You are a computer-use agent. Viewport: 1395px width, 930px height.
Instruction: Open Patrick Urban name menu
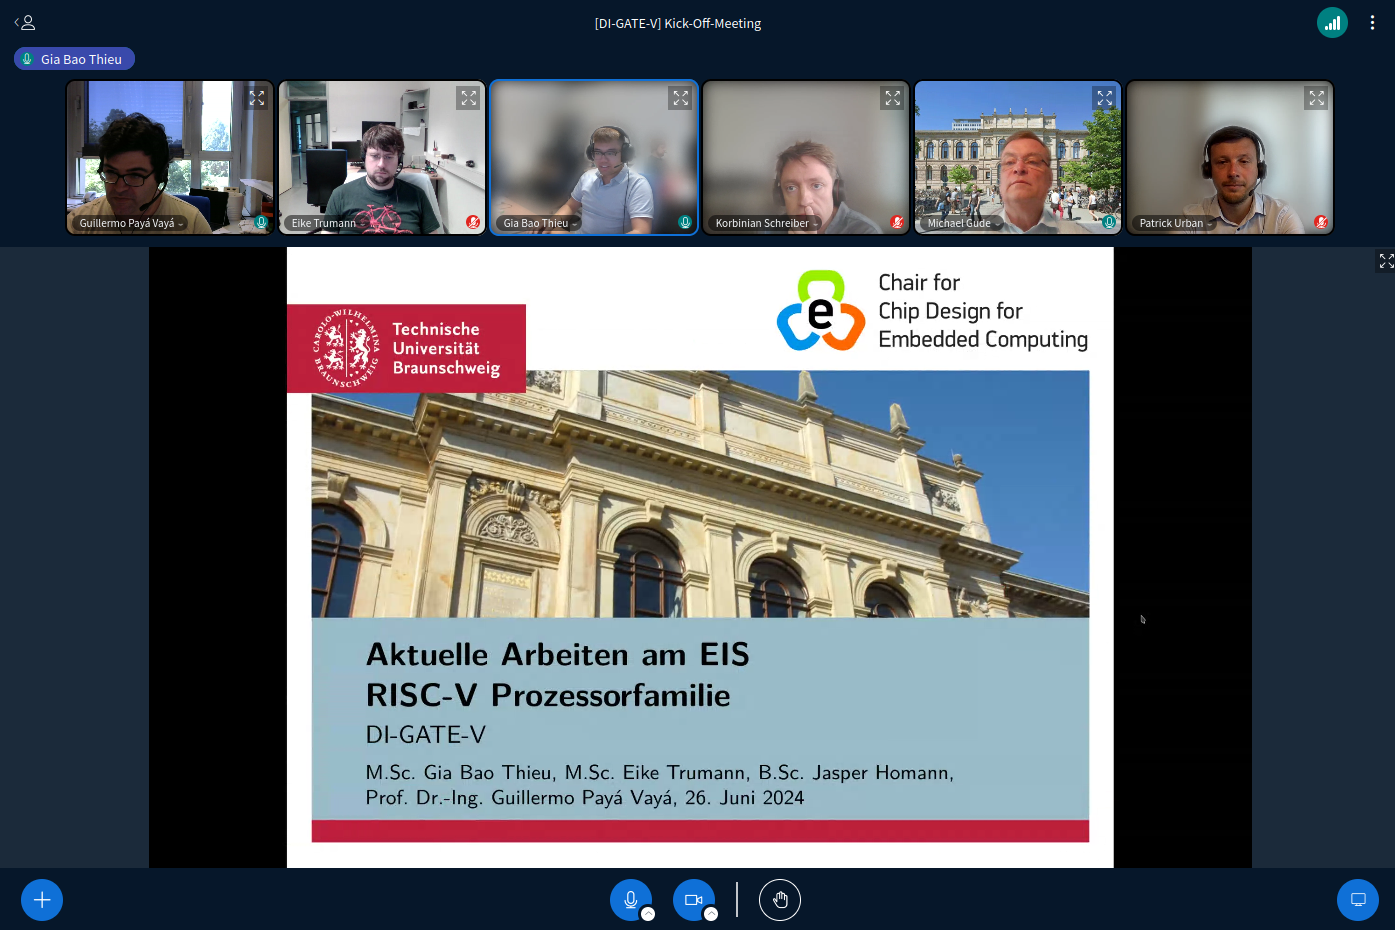tap(1176, 223)
